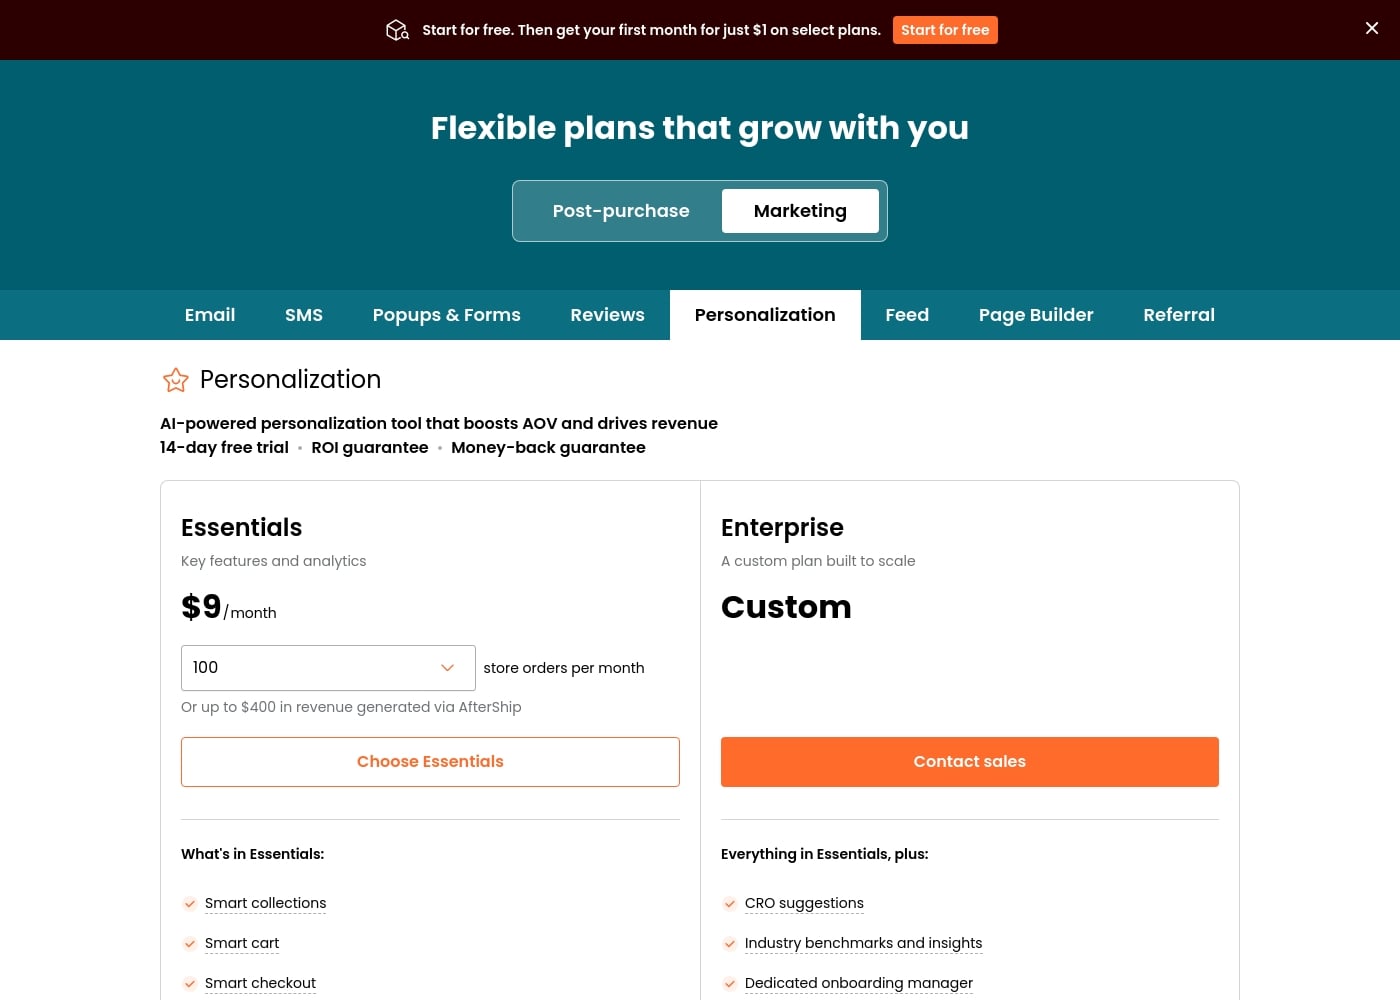1400x1000 pixels.
Task: Close the promotional banner
Action: pos(1372,28)
